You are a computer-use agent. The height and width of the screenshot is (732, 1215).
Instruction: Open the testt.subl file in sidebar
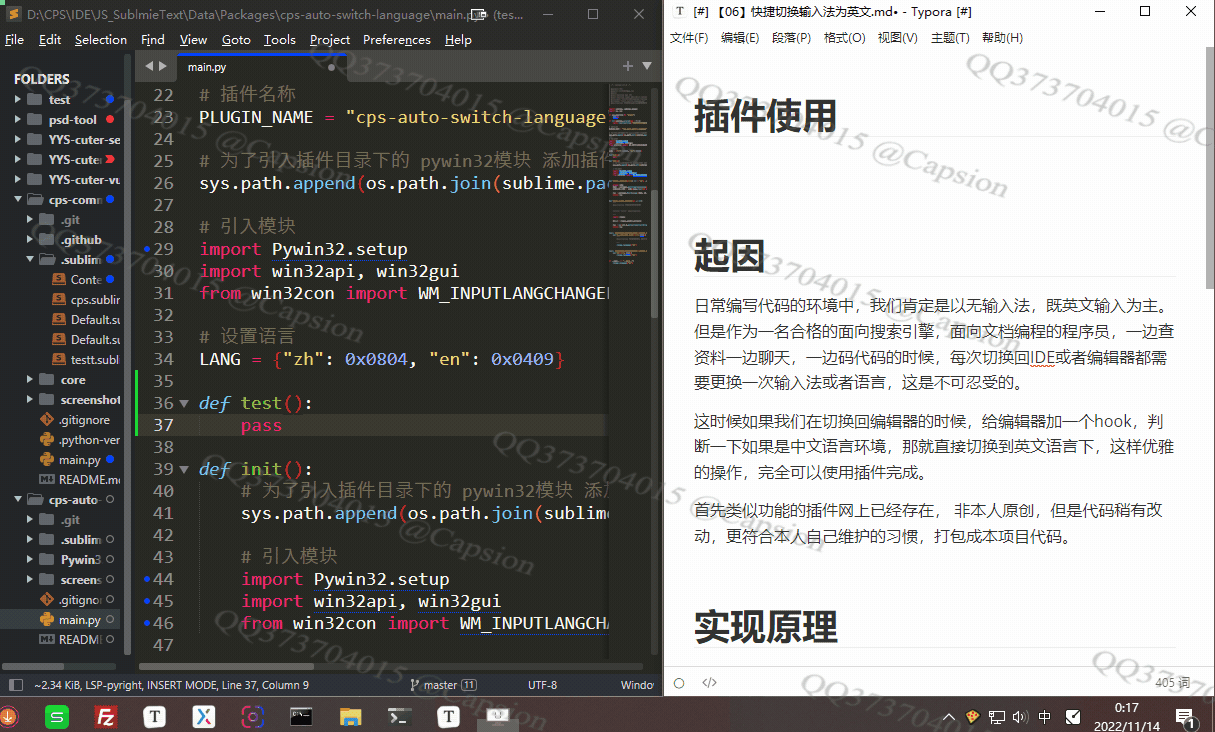pos(85,360)
